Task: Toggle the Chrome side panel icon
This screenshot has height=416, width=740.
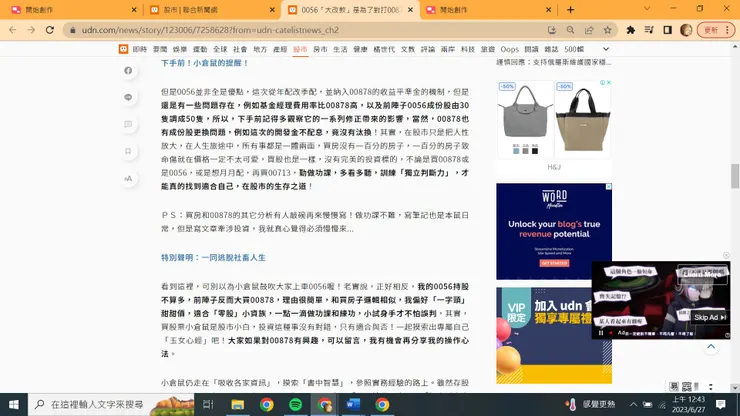Action: [667, 30]
